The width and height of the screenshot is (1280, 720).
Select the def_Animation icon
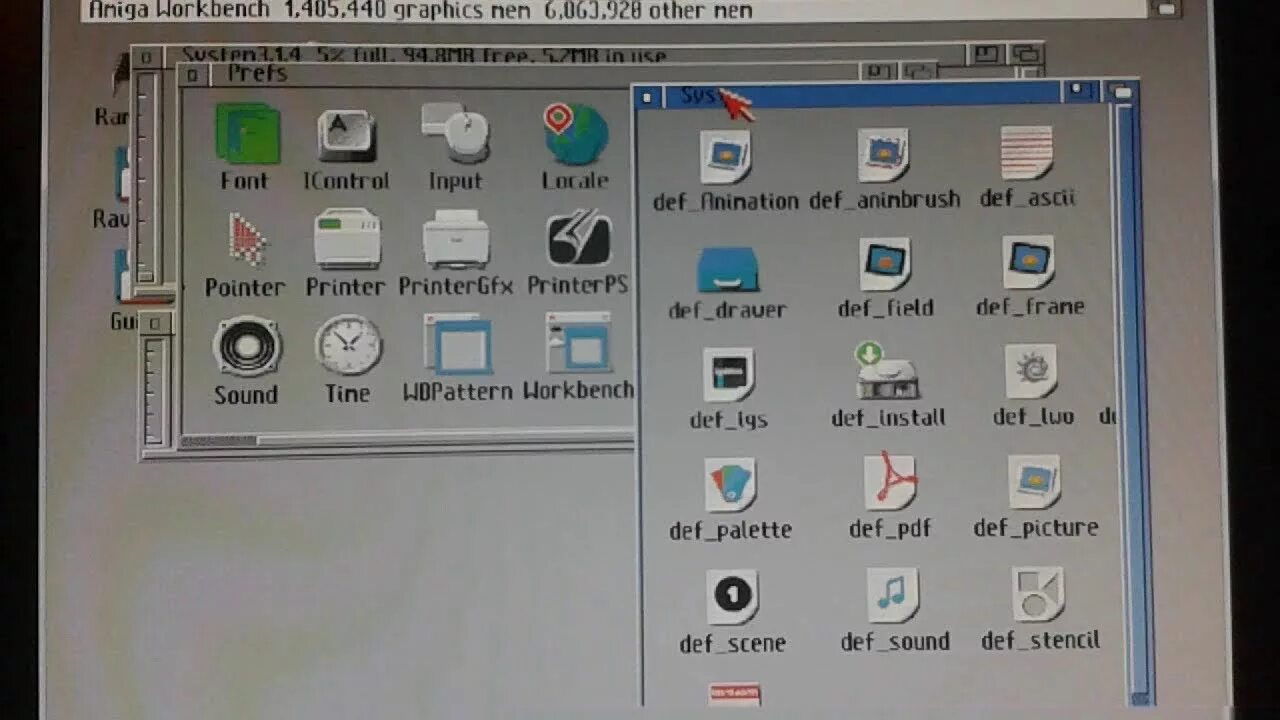tap(726, 157)
